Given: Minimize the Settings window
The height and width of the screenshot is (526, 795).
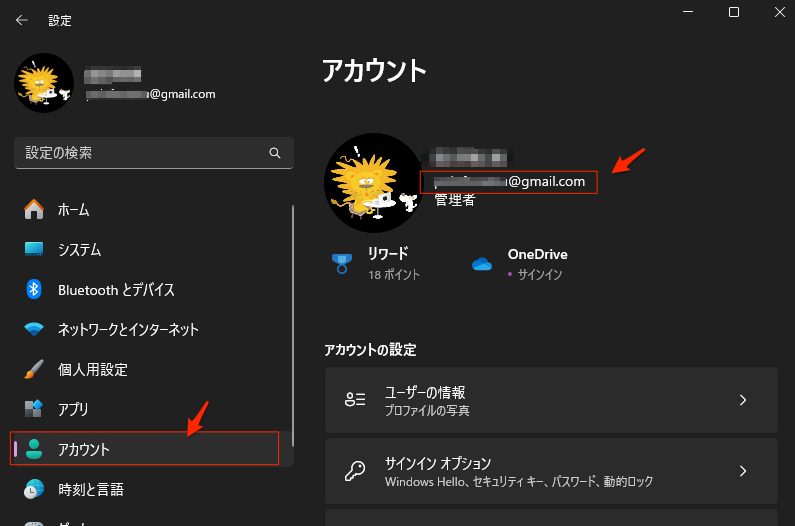Looking at the screenshot, I should [688, 12].
